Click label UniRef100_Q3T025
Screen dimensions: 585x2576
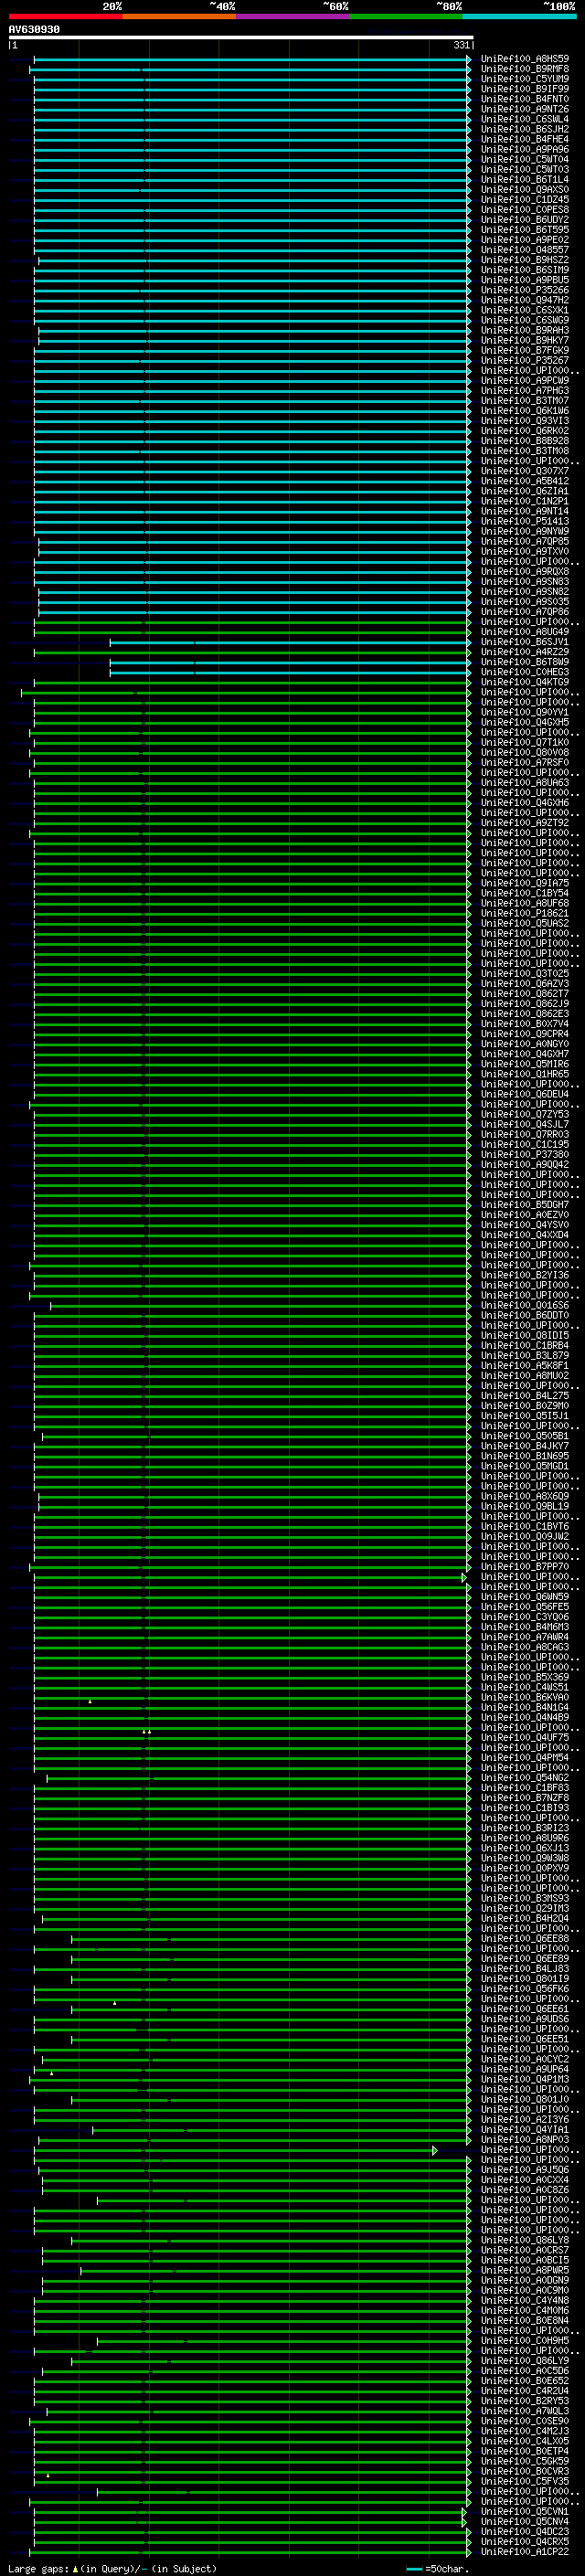[x=524, y=973]
